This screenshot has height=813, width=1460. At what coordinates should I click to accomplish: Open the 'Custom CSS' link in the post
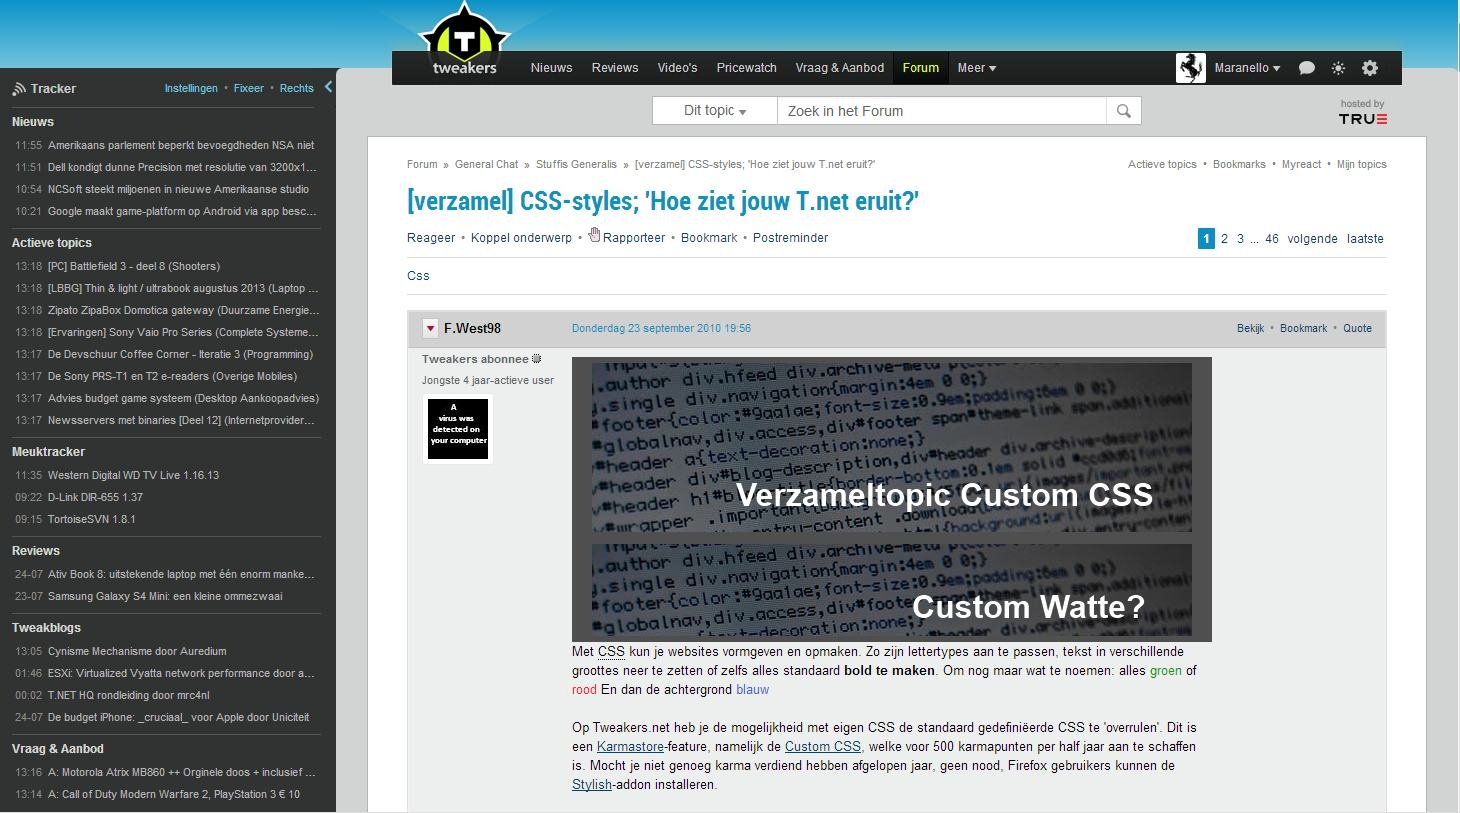click(823, 747)
